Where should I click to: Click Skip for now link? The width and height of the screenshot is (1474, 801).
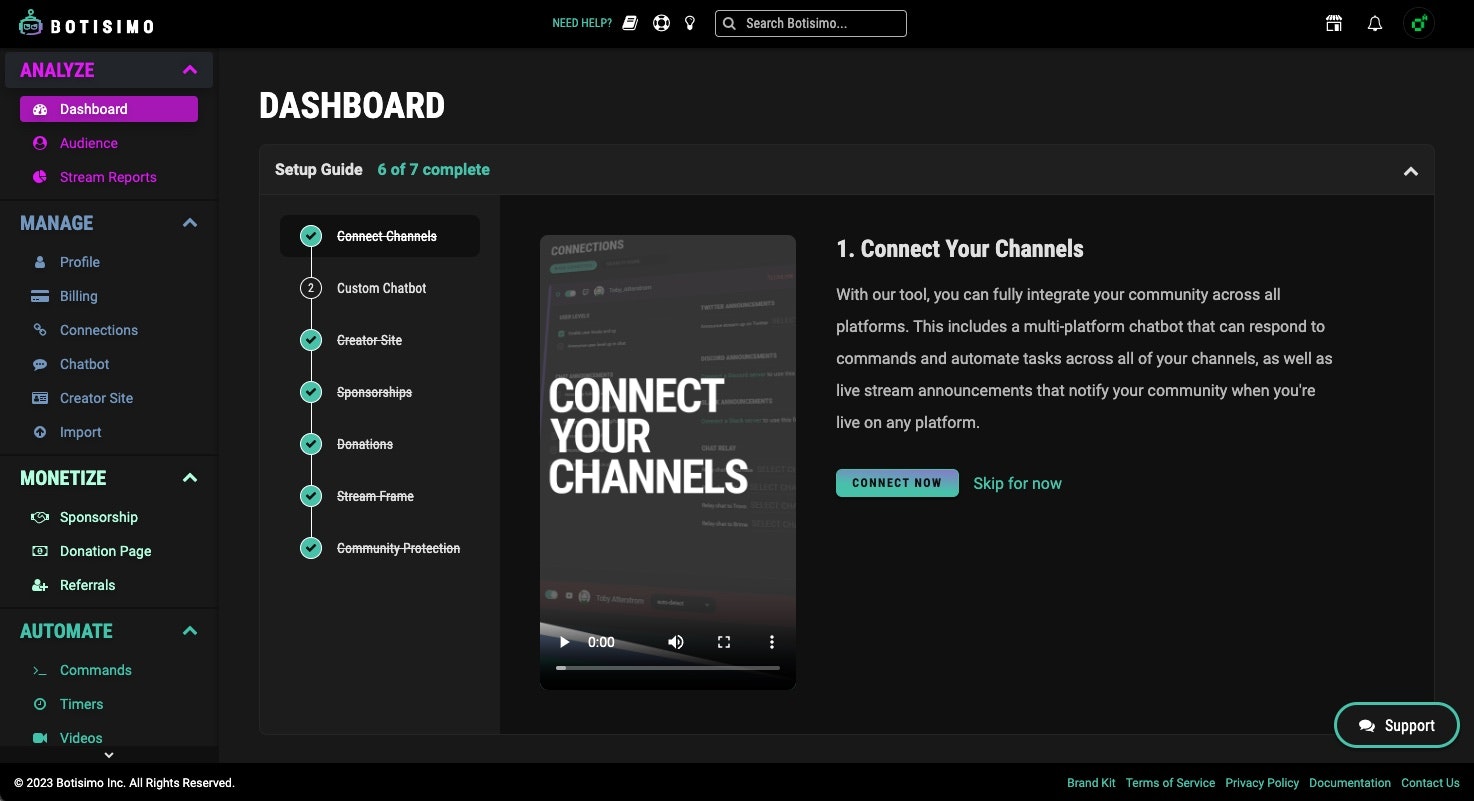(x=1017, y=483)
